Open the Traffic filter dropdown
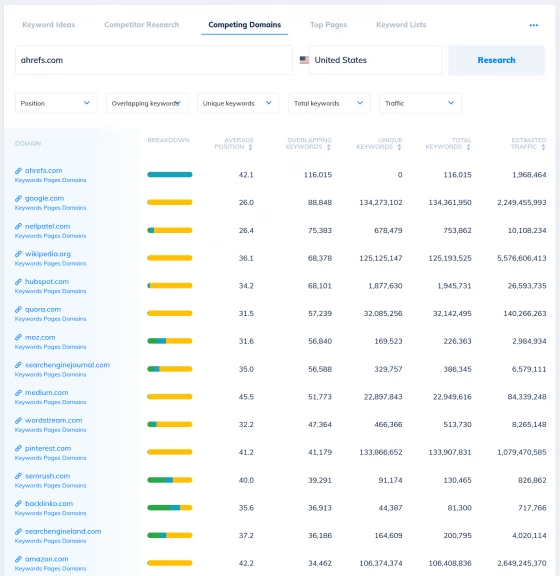 coord(420,103)
